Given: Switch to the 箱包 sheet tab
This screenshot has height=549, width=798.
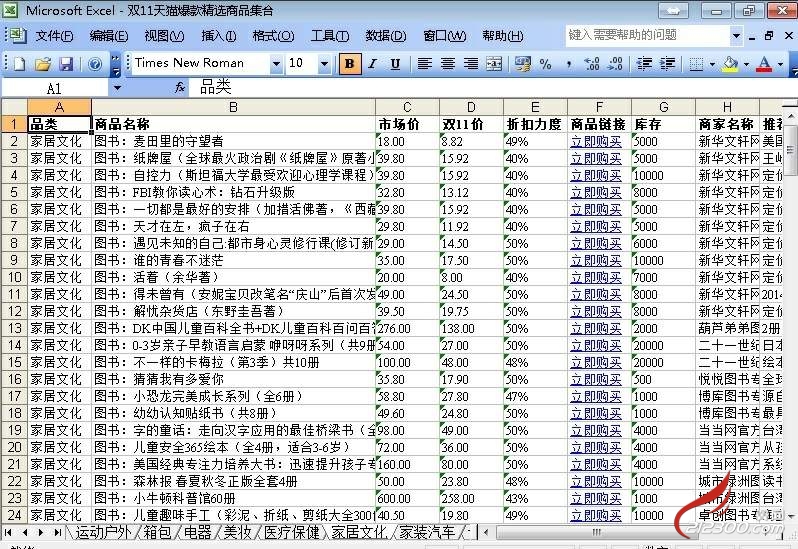Looking at the screenshot, I should click(x=157, y=532).
